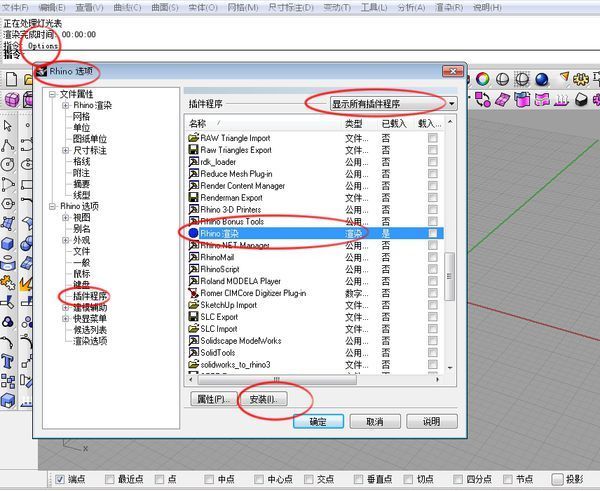Select the Text tool T icon

coord(8,361)
